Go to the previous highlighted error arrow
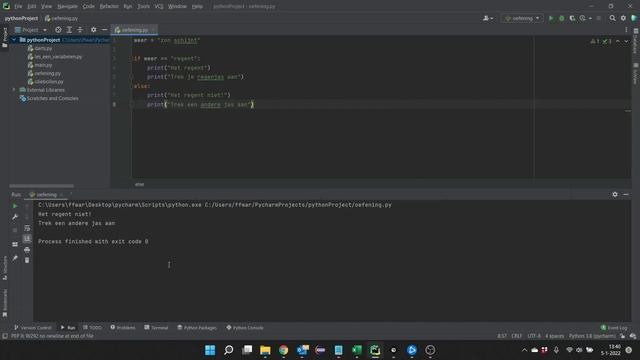 tap(618, 41)
